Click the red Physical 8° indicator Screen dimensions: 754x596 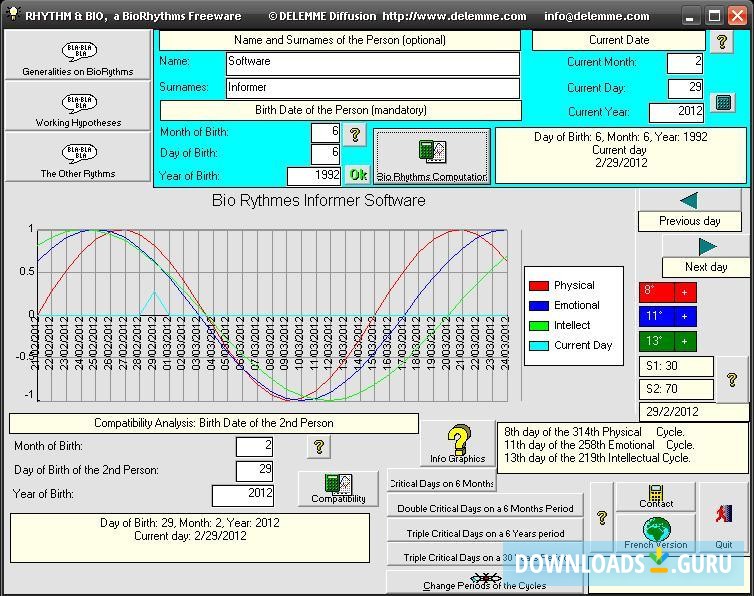coord(667,291)
